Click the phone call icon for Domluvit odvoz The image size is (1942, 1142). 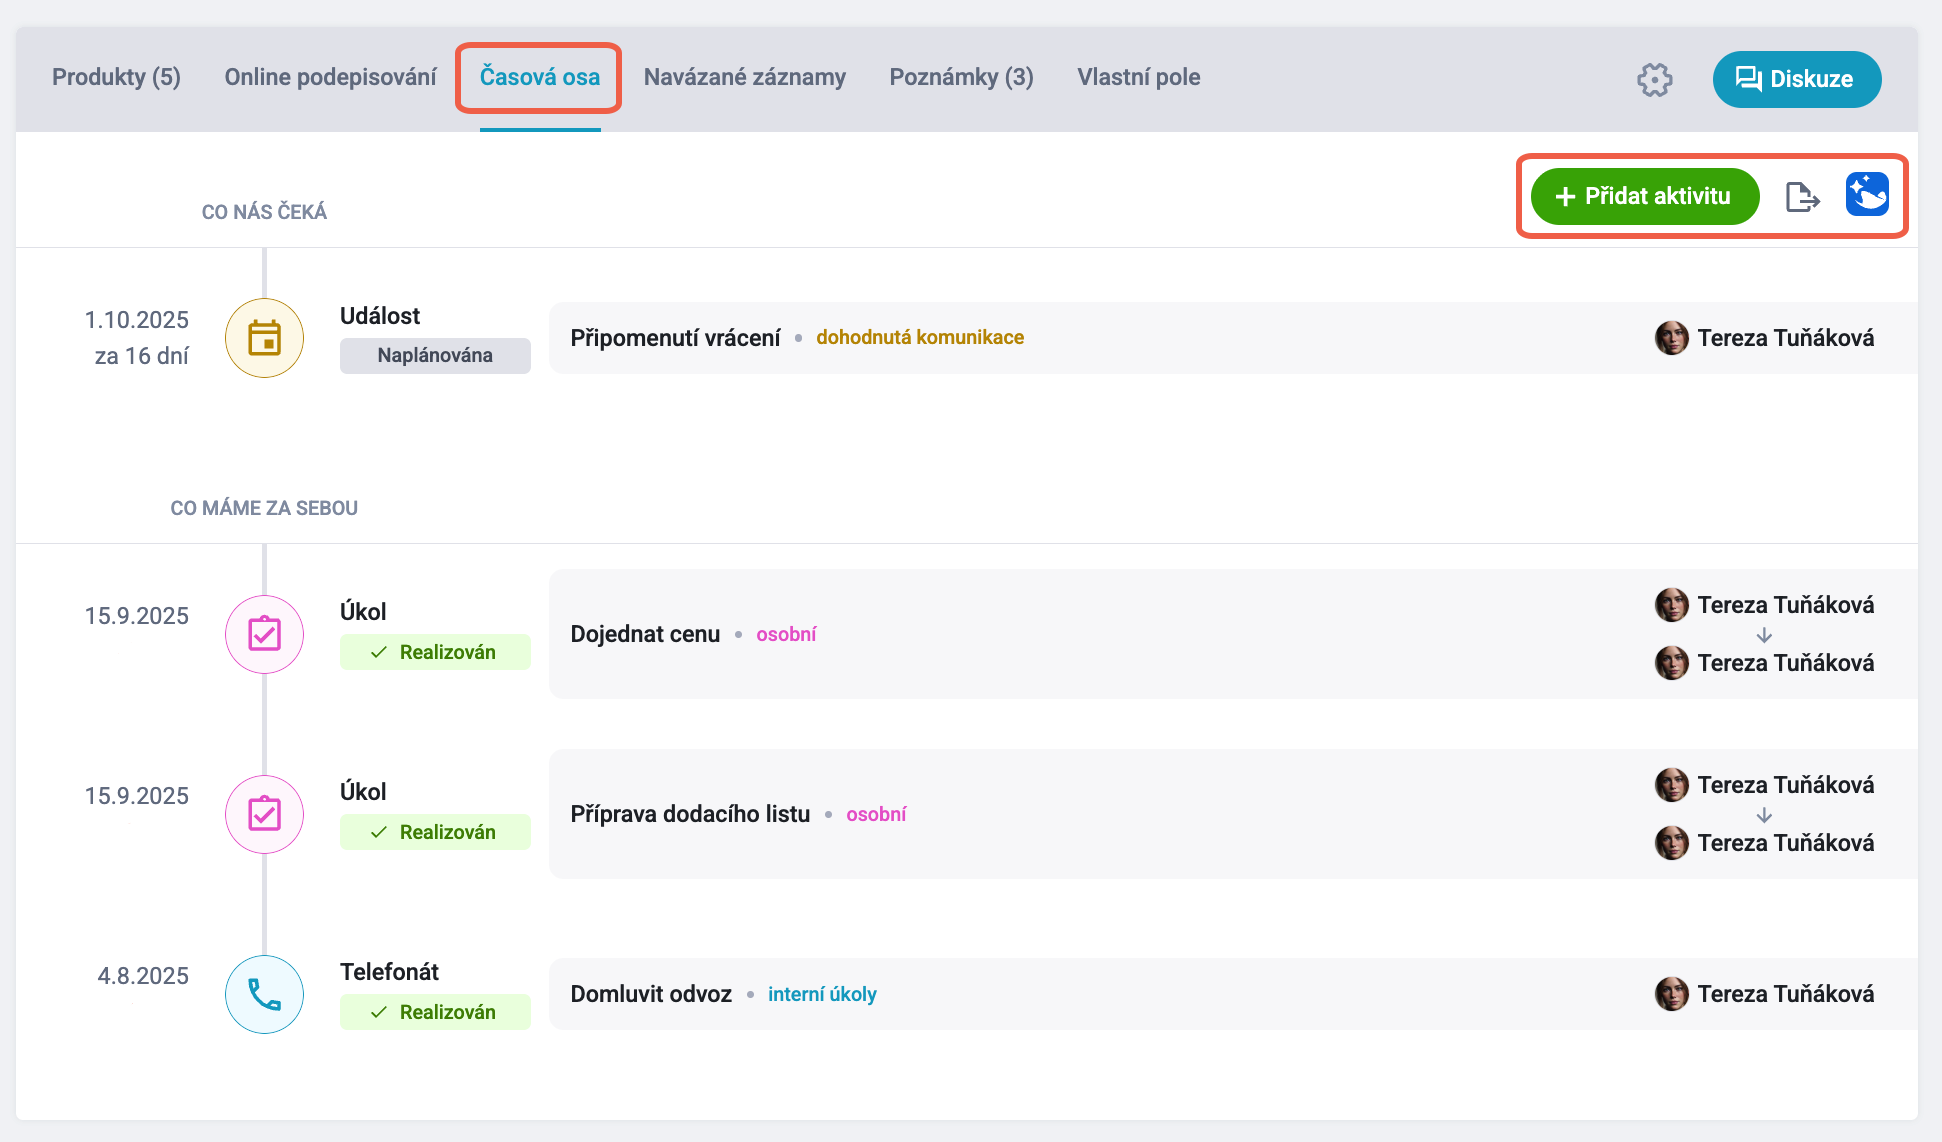tap(264, 994)
